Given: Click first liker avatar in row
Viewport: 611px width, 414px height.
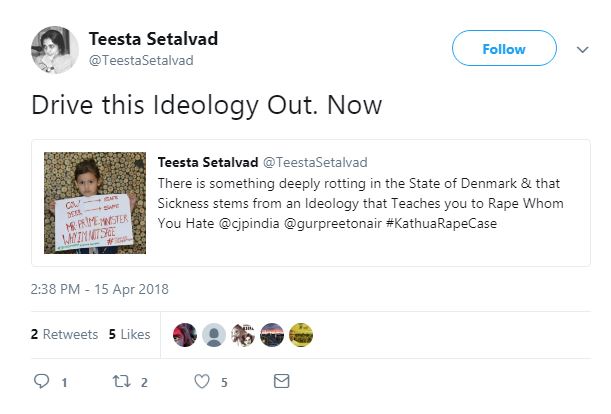Looking at the screenshot, I should [185, 335].
